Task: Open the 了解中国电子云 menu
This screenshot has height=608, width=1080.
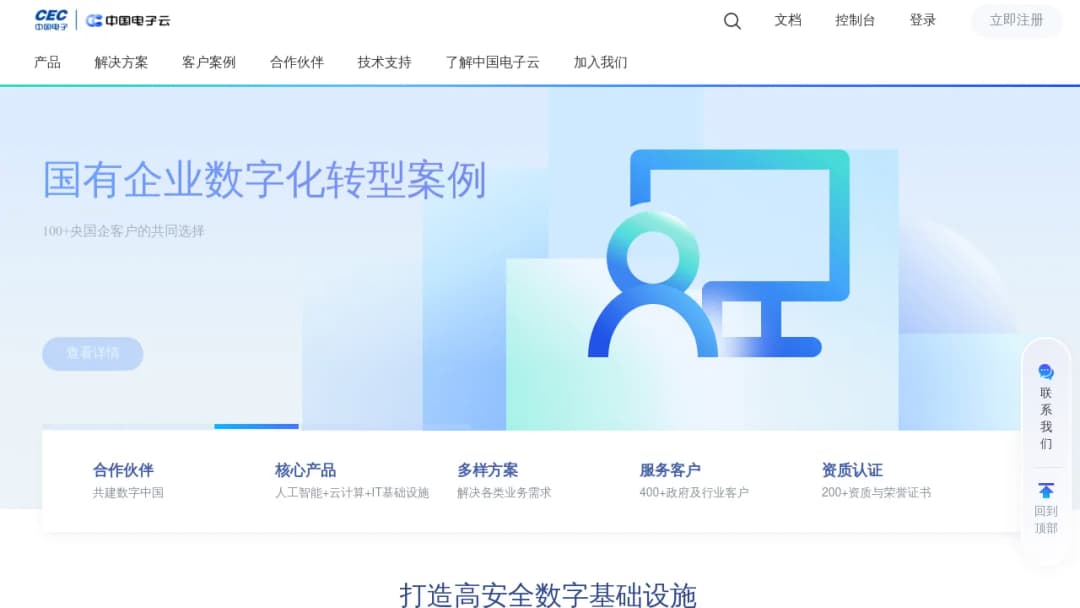Action: click(492, 63)
